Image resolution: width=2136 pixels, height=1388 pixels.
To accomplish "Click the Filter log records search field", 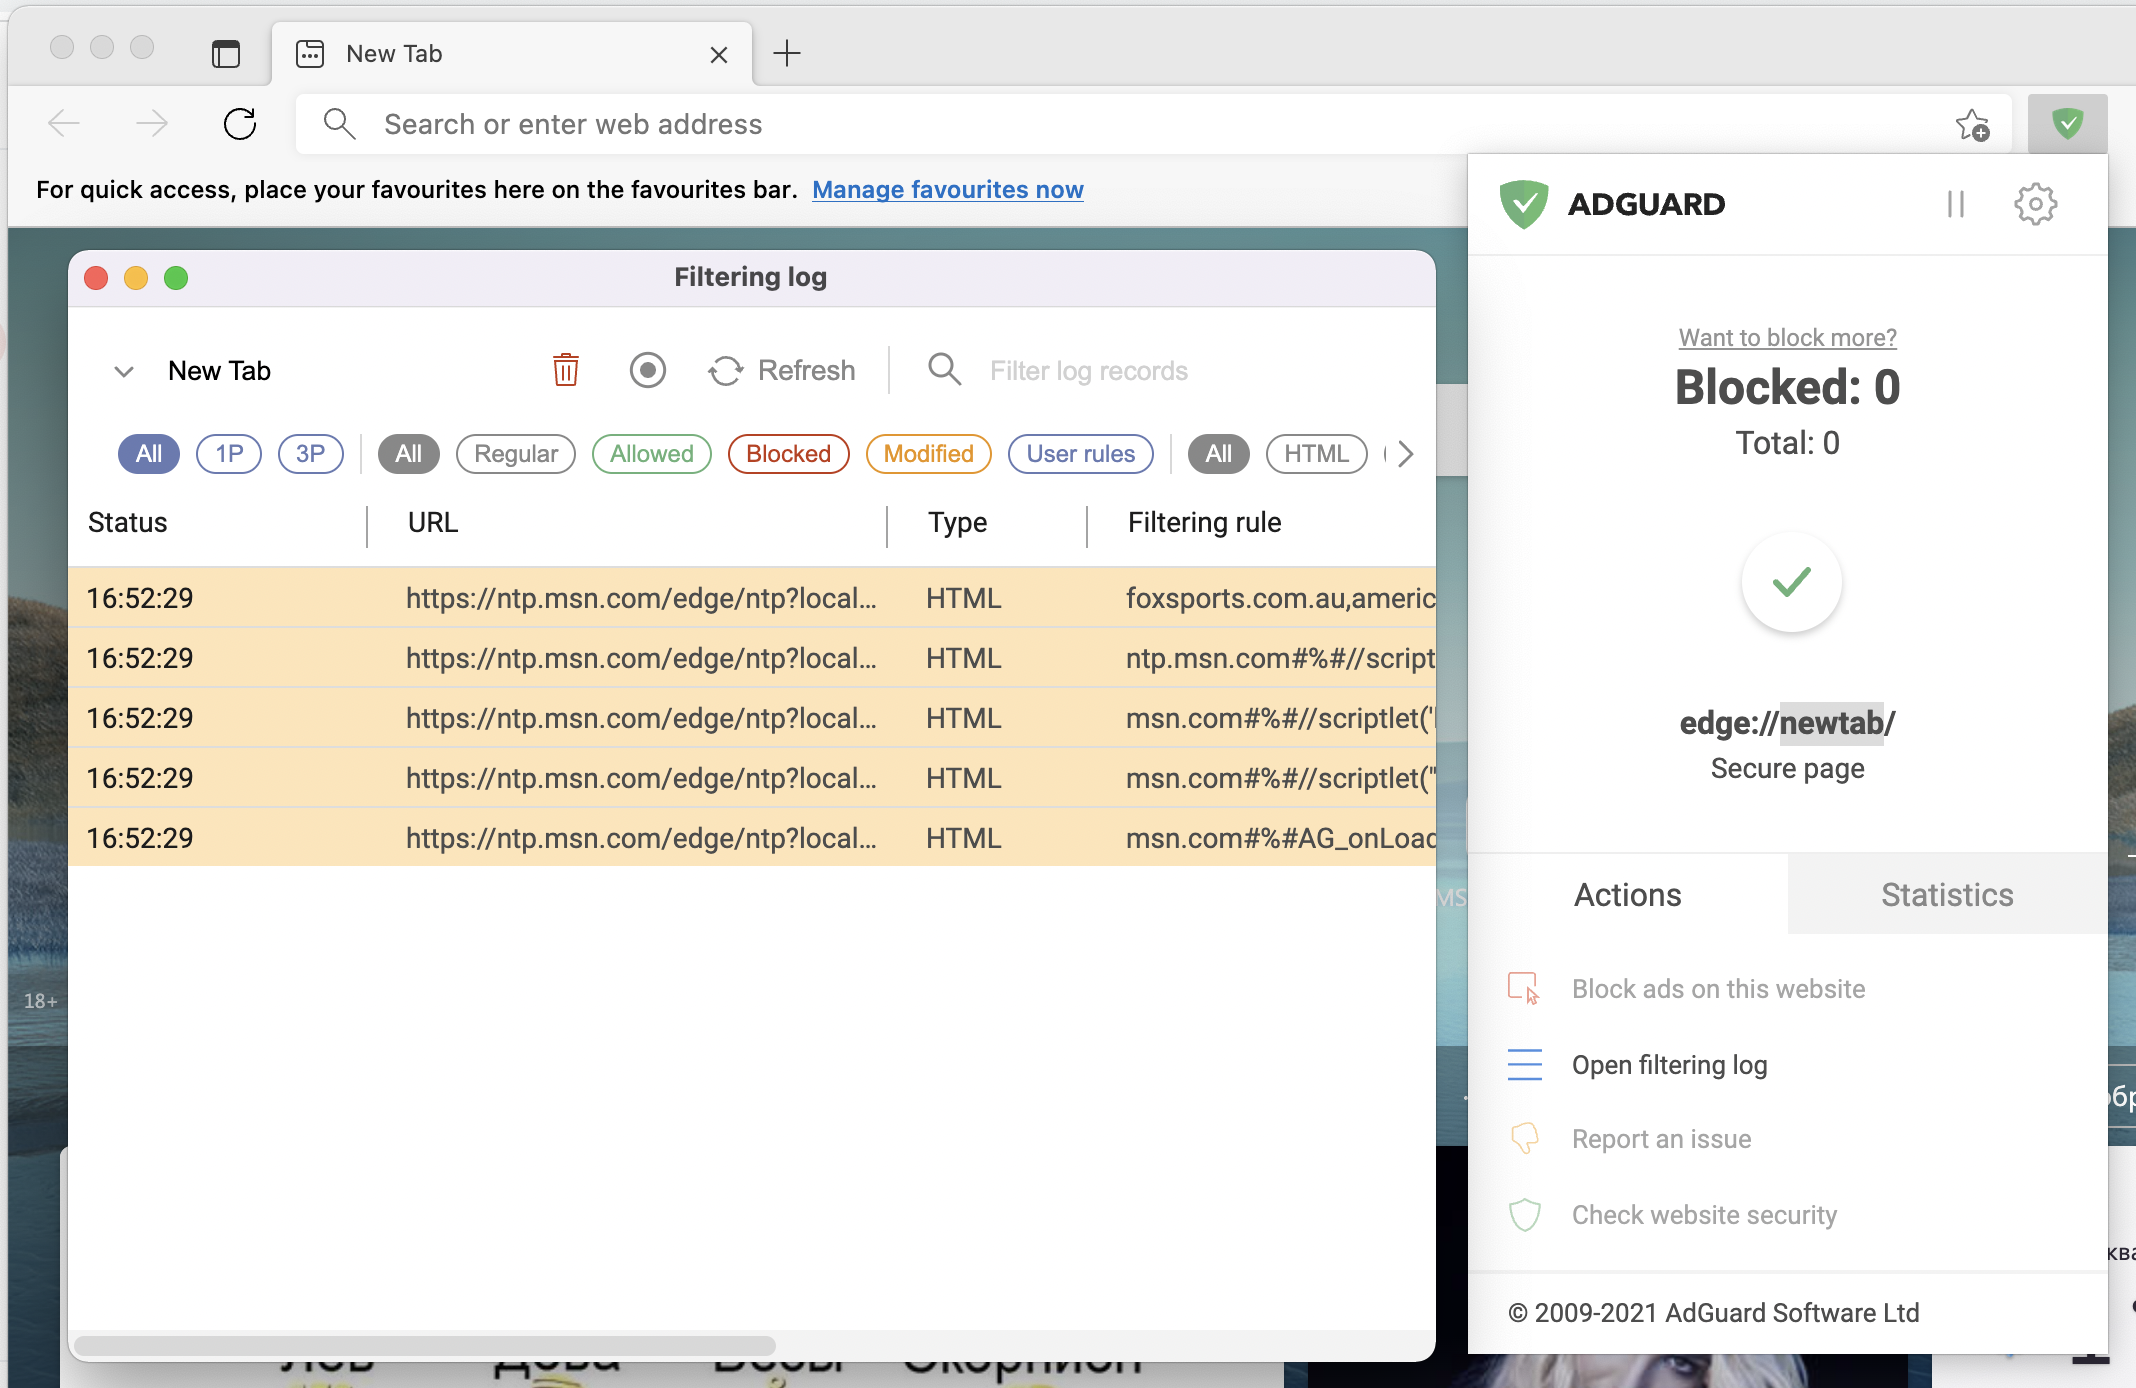I will pos(1089,370).
